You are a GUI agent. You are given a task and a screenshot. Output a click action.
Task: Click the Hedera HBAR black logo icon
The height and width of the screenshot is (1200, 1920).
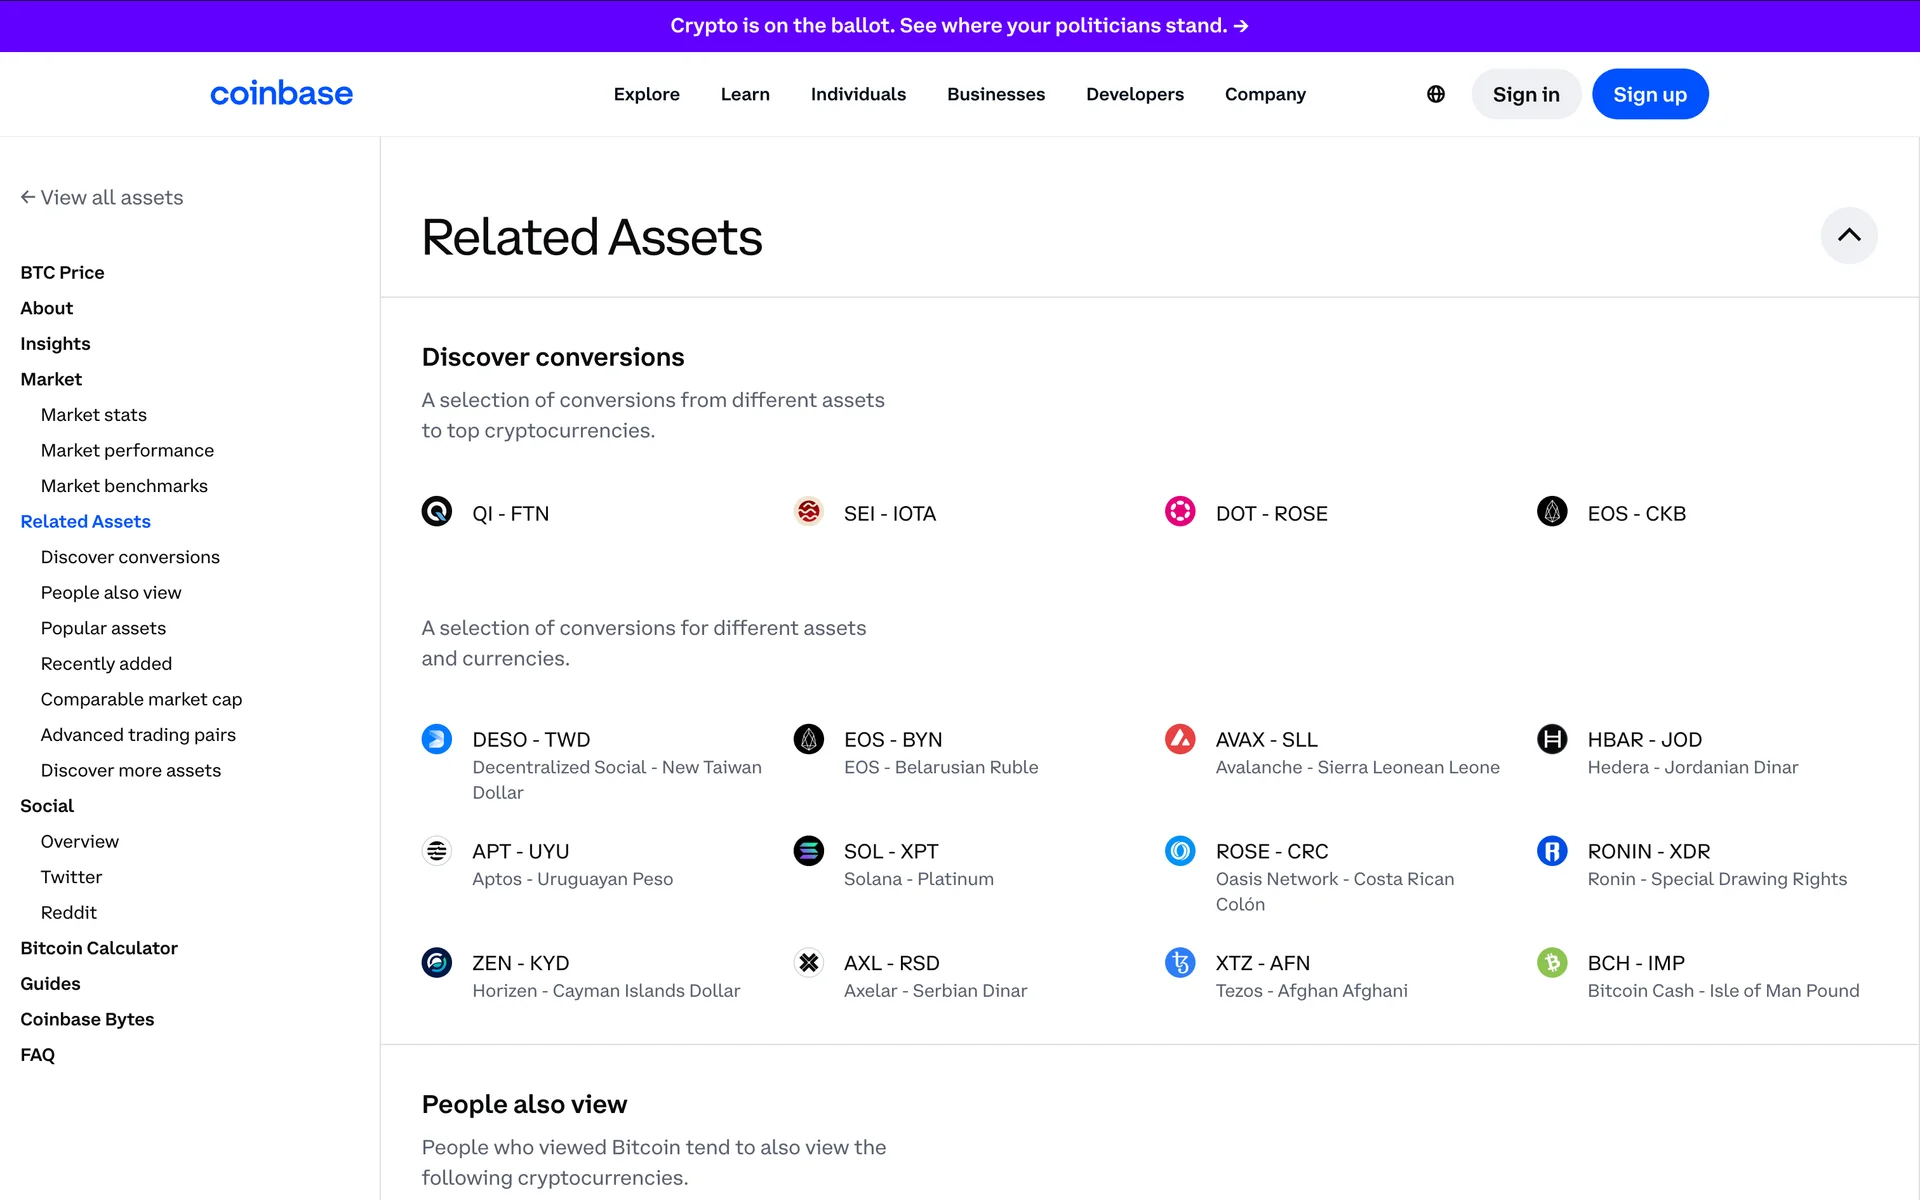(1552, 739)
